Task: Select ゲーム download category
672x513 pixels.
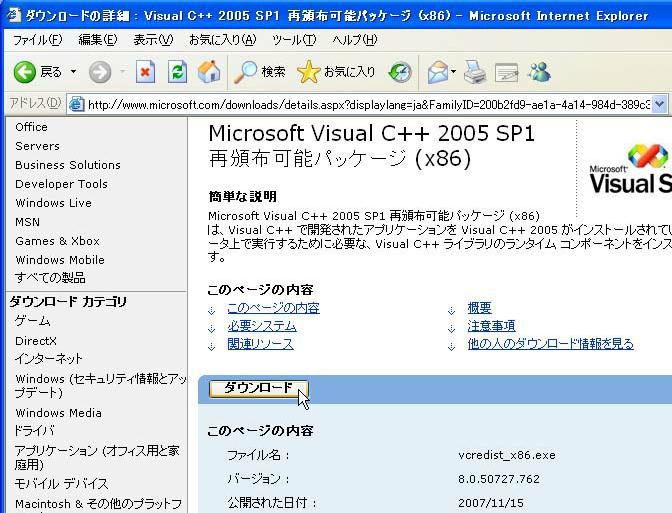Action: pyautogui.click(x=33, y=321)
